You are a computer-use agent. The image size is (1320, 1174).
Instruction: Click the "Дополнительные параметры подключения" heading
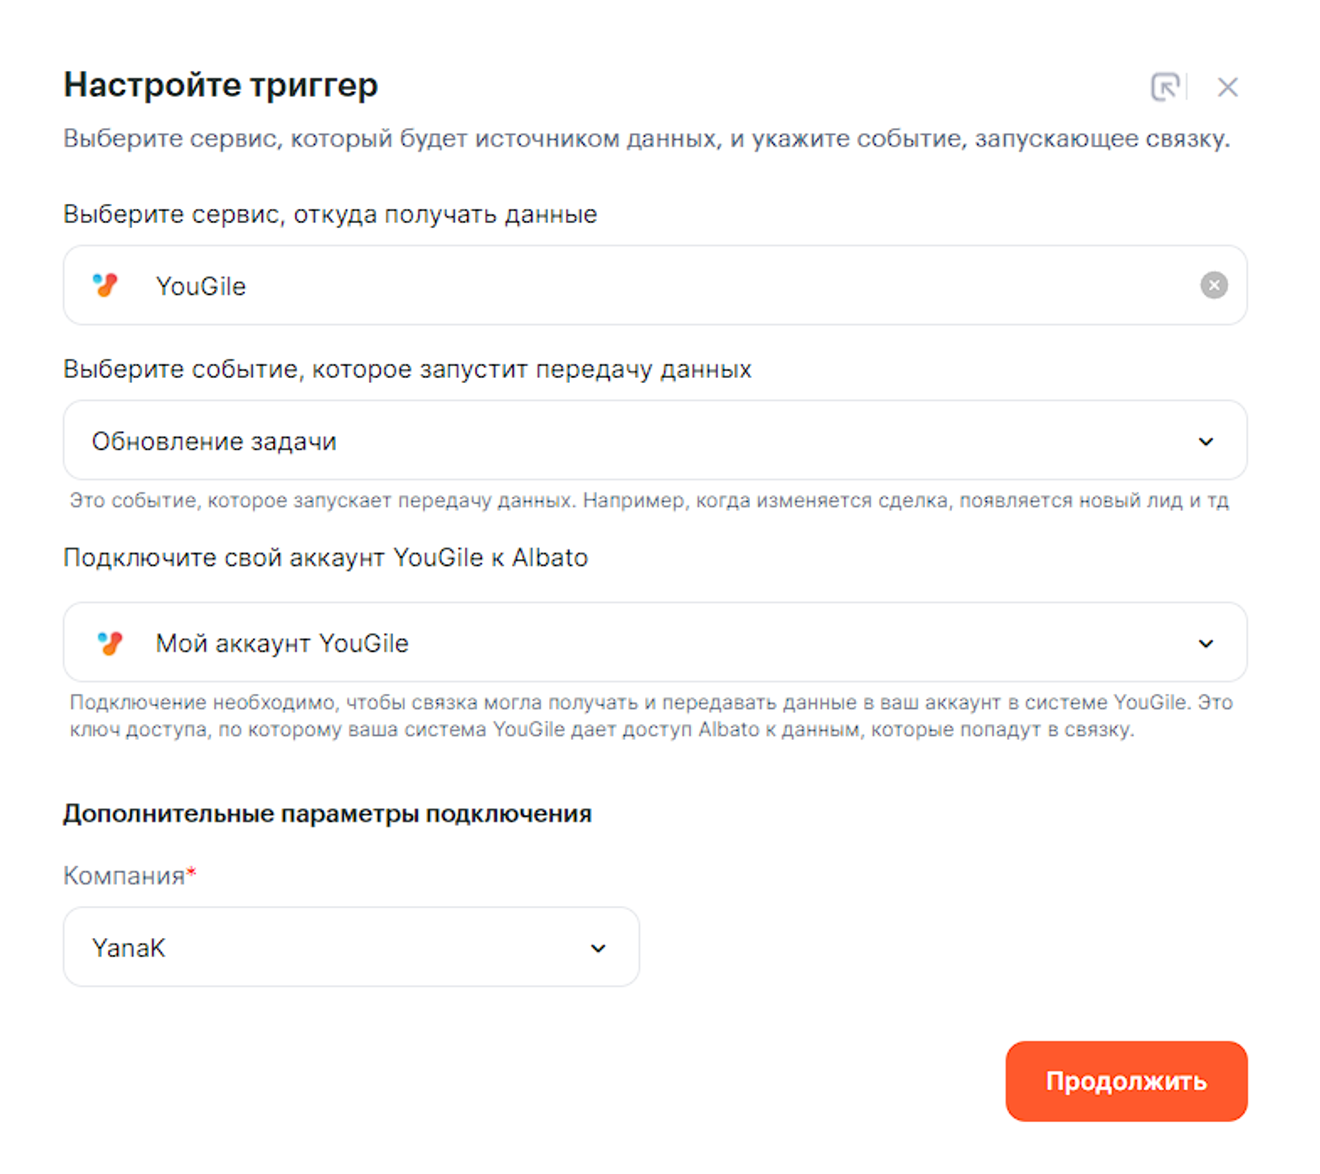pyautogui.click(x=327, y=814)
